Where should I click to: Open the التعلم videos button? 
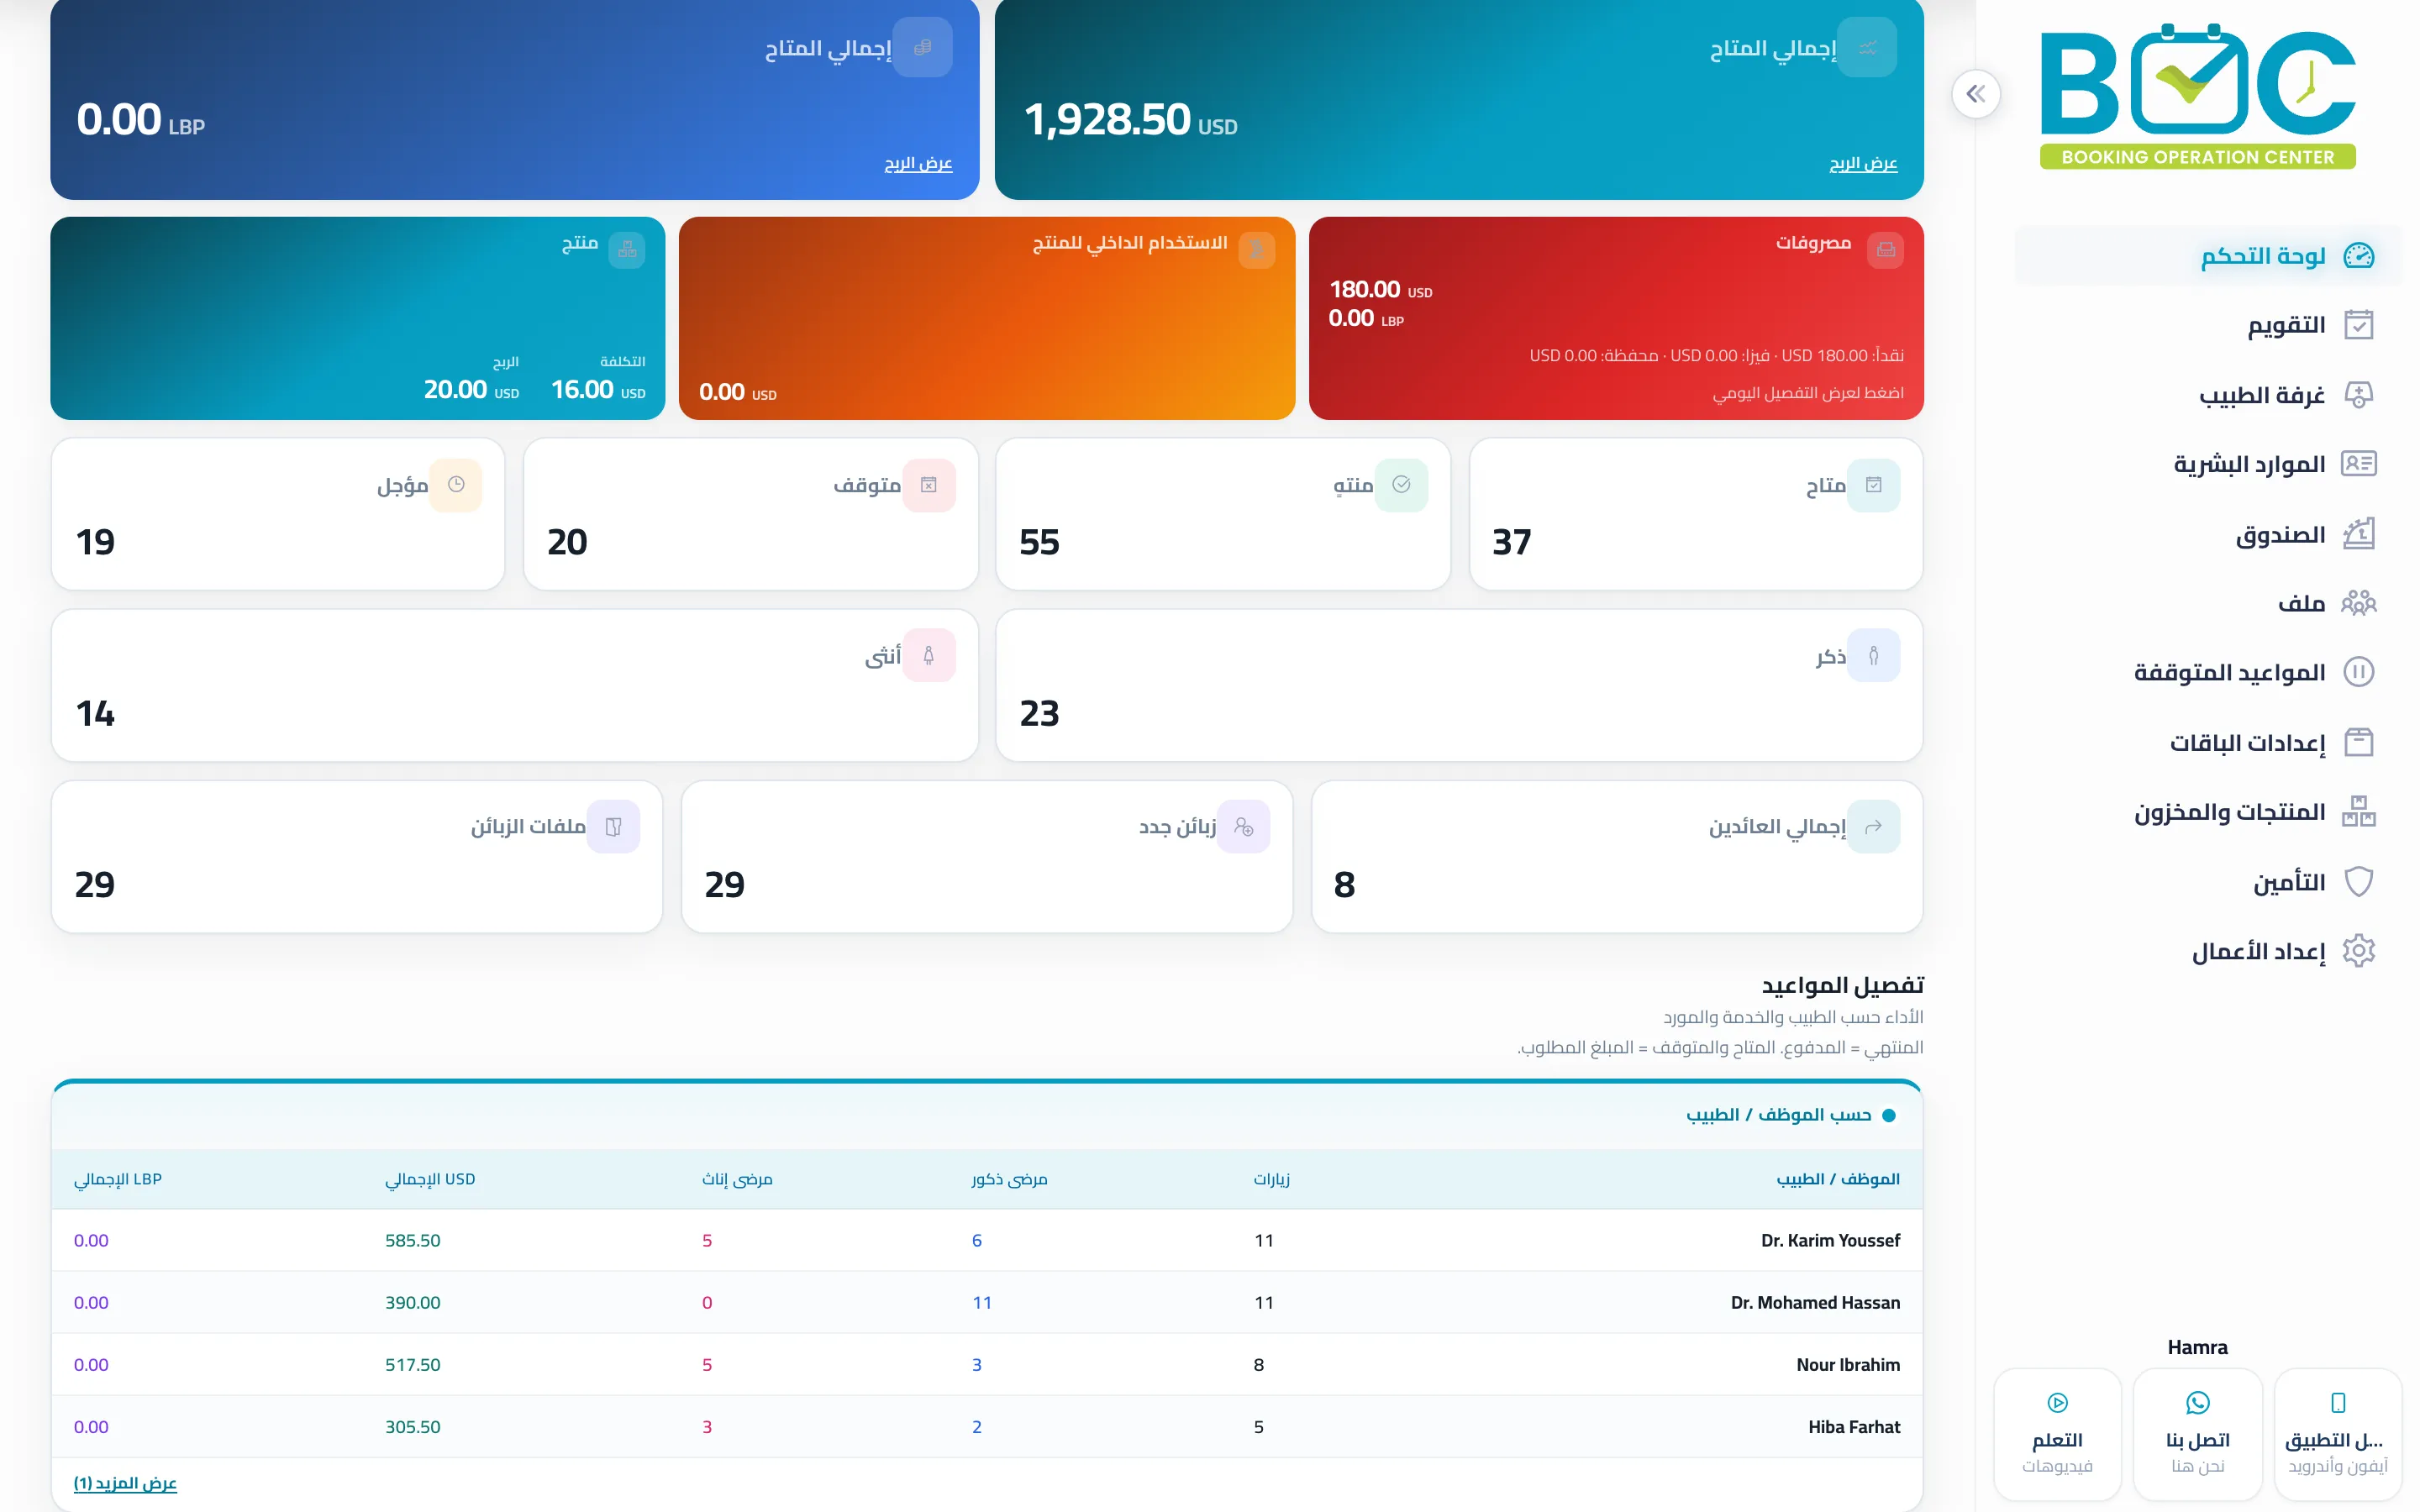coord(2057,1434)
